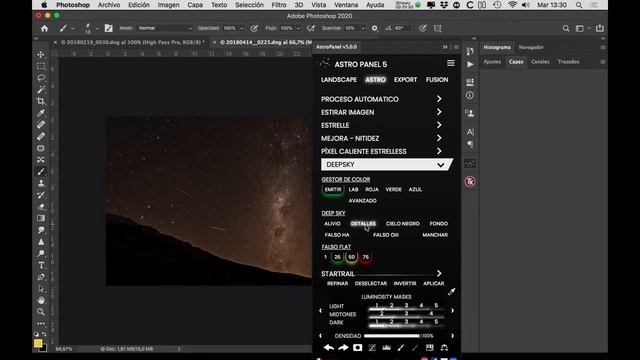The width and height of the screenshot is (640, 360).
Task: Switch to FUSION tab in AstroPanel
Action: click(437, 80)
